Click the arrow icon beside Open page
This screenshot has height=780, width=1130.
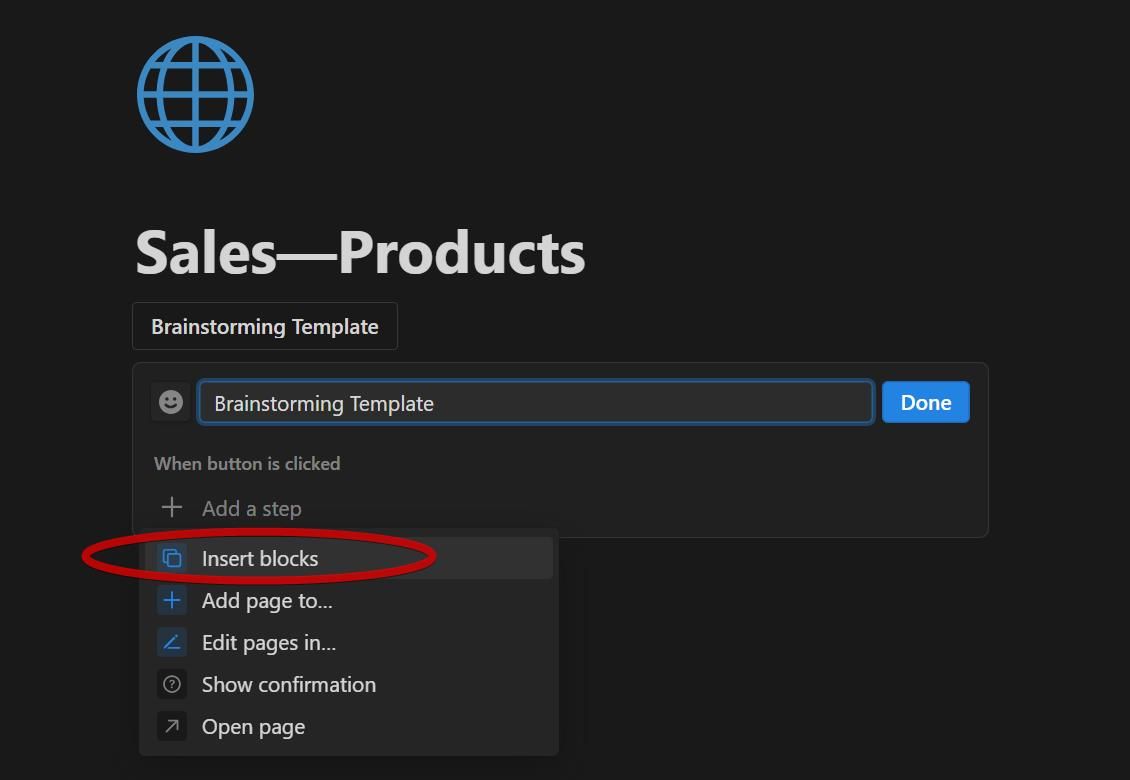[x=171, y=726]
